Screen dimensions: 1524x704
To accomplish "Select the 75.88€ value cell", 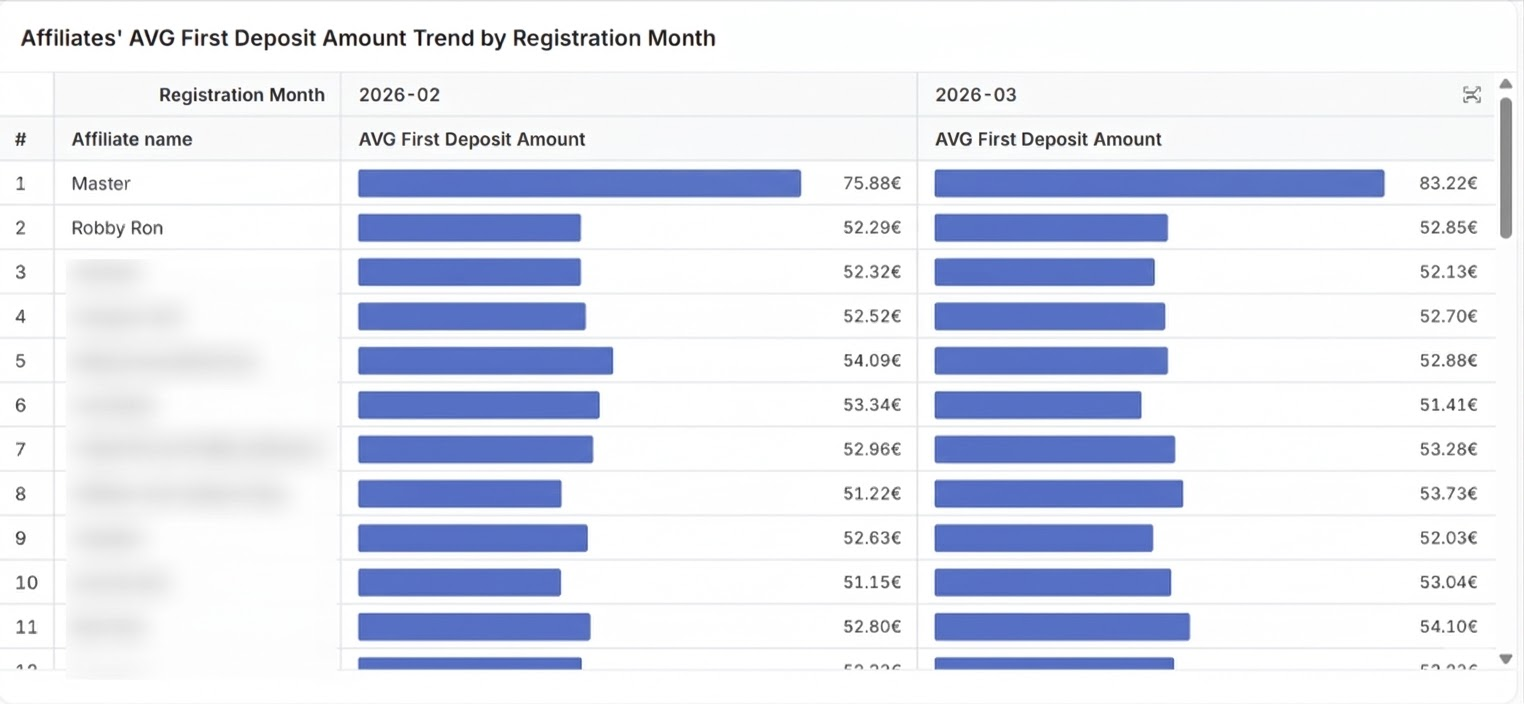I will [x=871, y=183].
